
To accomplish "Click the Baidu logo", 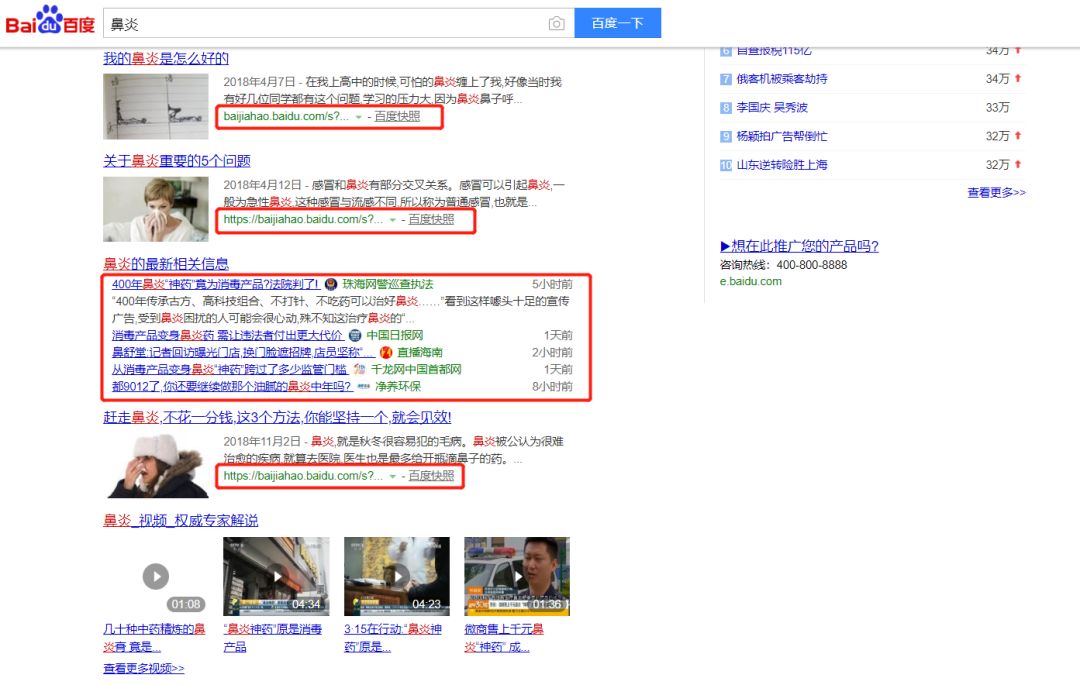I will point(50,21).
